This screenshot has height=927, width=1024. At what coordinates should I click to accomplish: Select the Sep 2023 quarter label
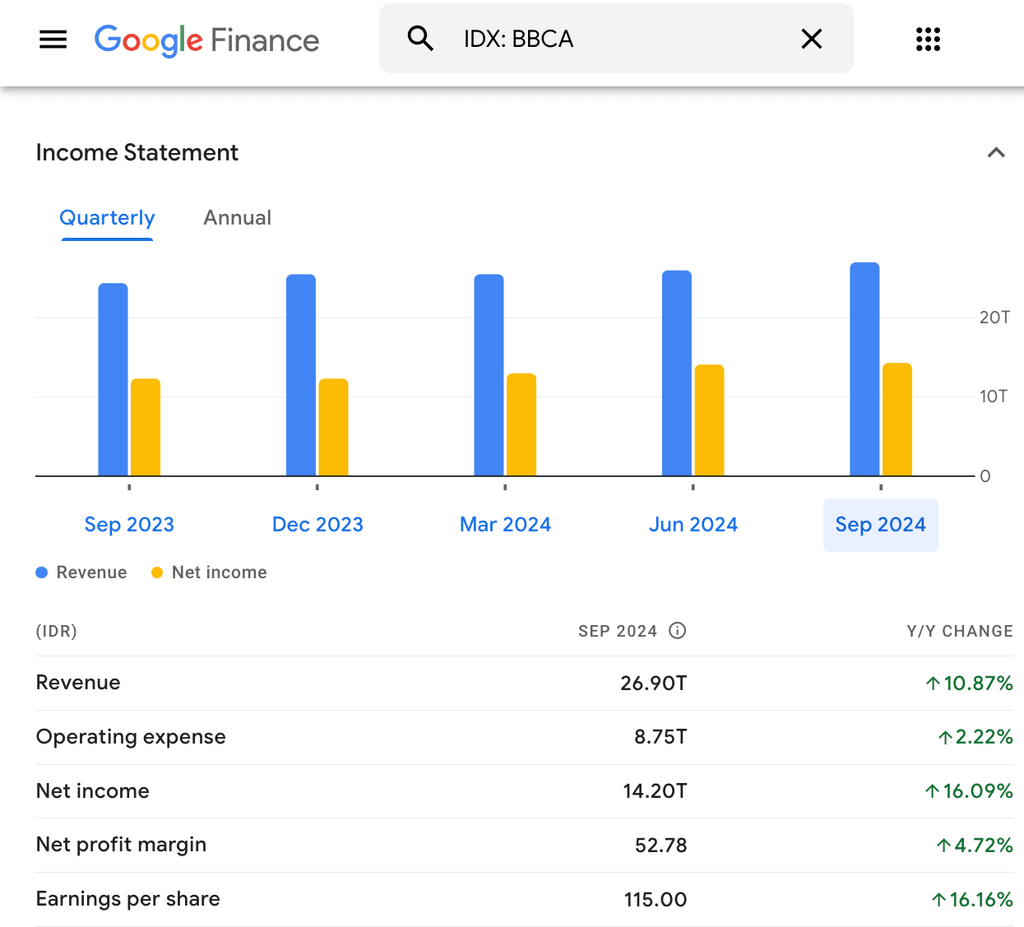129,524
